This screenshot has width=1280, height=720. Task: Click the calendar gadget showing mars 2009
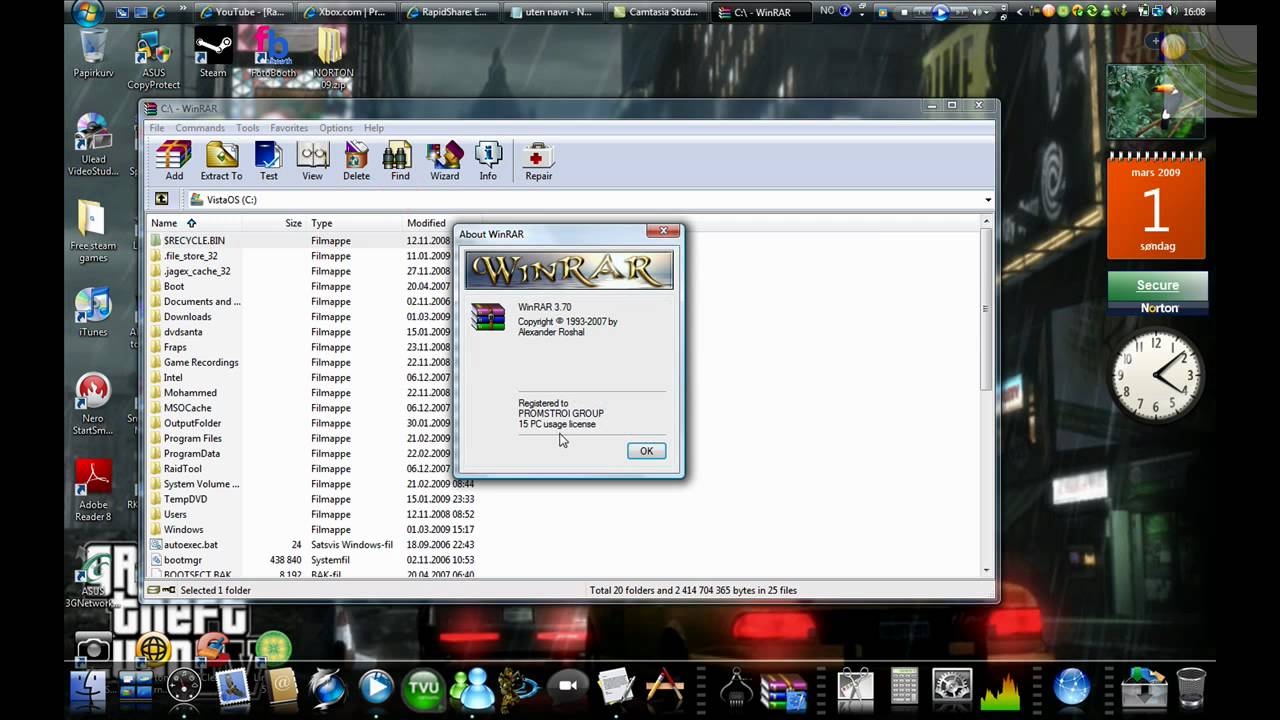coord(1156,207)
